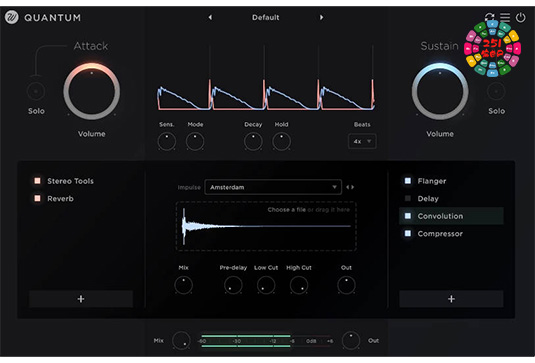Go to previous preset arrow
This screenshot has width=535, height=363.
click(x=210, y=17)
